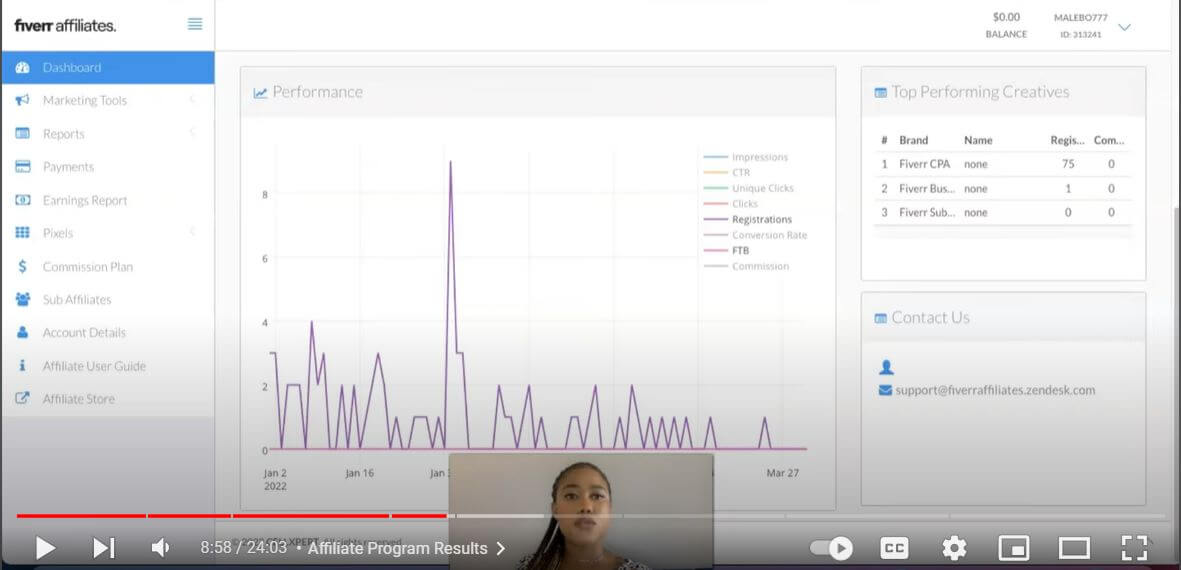The width and height of the screenshot is (1181, 570).
Task: Click the Marketing Tools megaphone icon
Action: pos(23,100)
